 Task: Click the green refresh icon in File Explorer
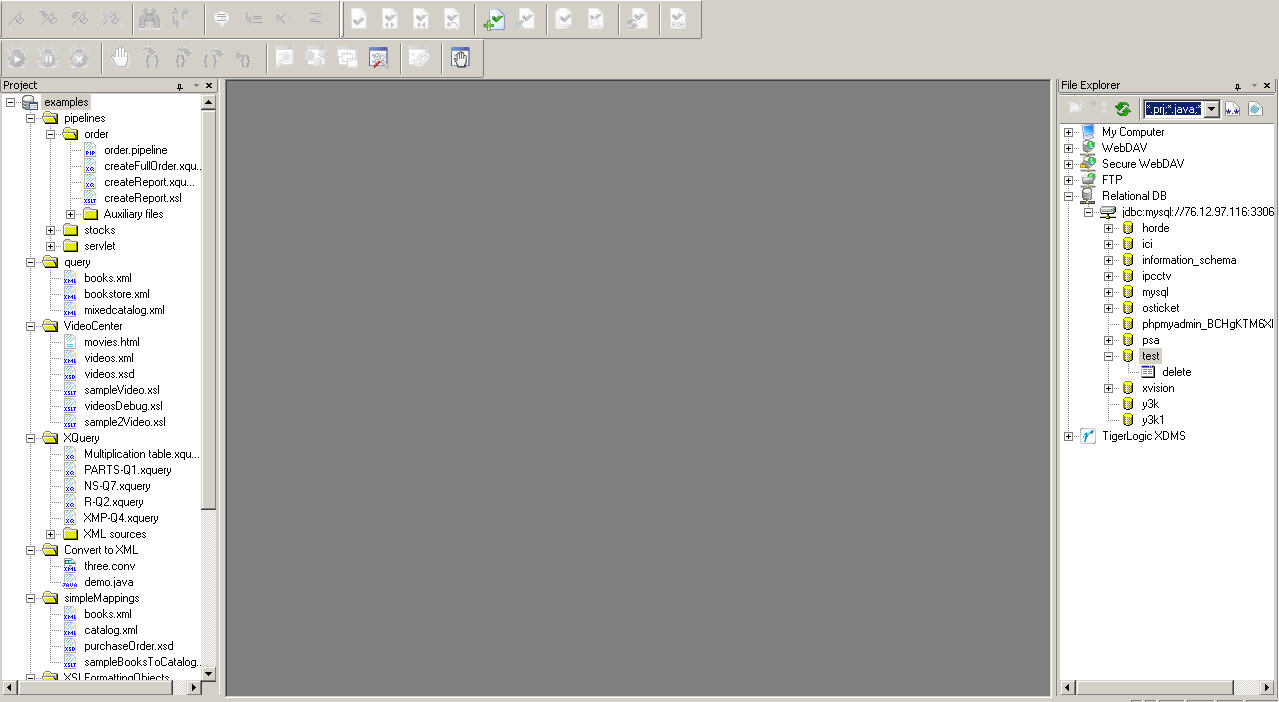pos(1122,109)
